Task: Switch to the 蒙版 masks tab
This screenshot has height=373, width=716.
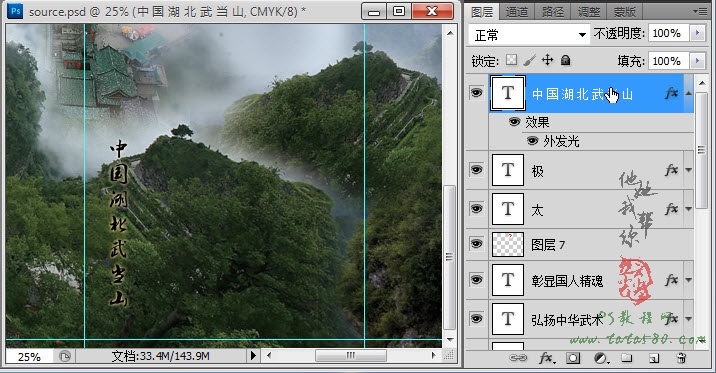Action: [625, 11]
